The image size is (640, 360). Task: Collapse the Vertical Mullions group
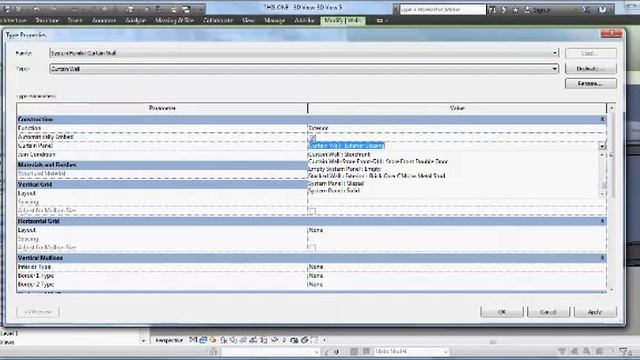click(x=602, y=258)
